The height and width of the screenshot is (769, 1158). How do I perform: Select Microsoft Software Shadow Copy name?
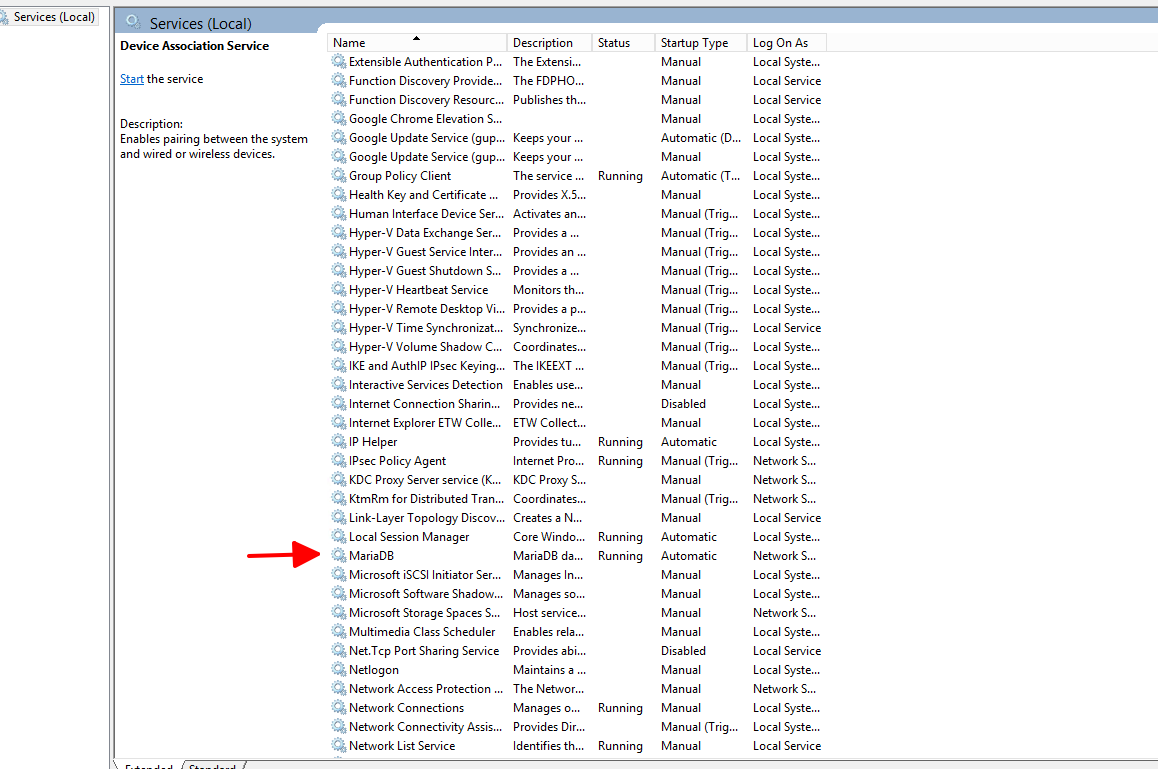coord(426,594)
